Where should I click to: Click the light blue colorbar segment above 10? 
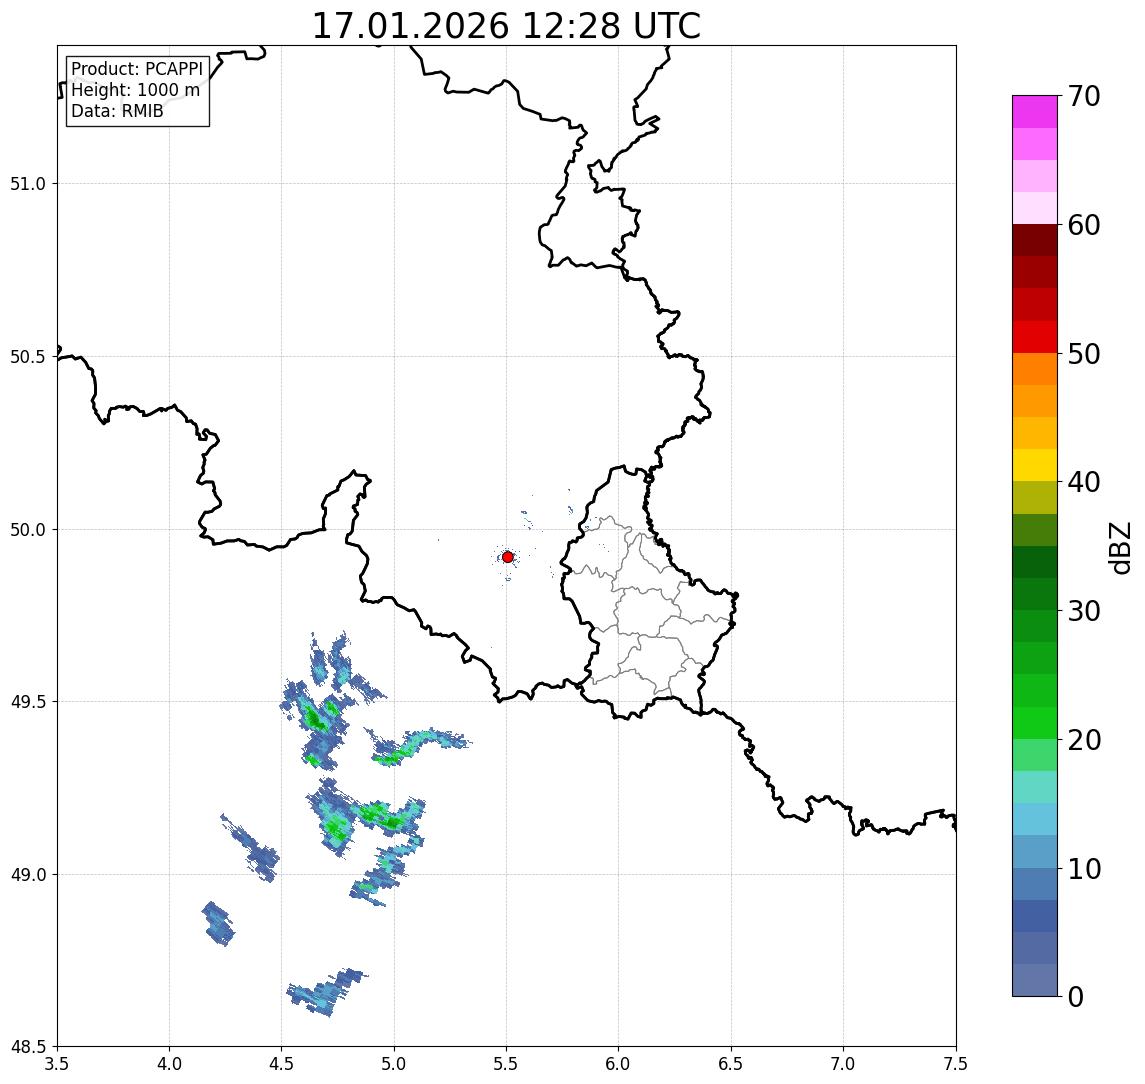point(1035,852)
